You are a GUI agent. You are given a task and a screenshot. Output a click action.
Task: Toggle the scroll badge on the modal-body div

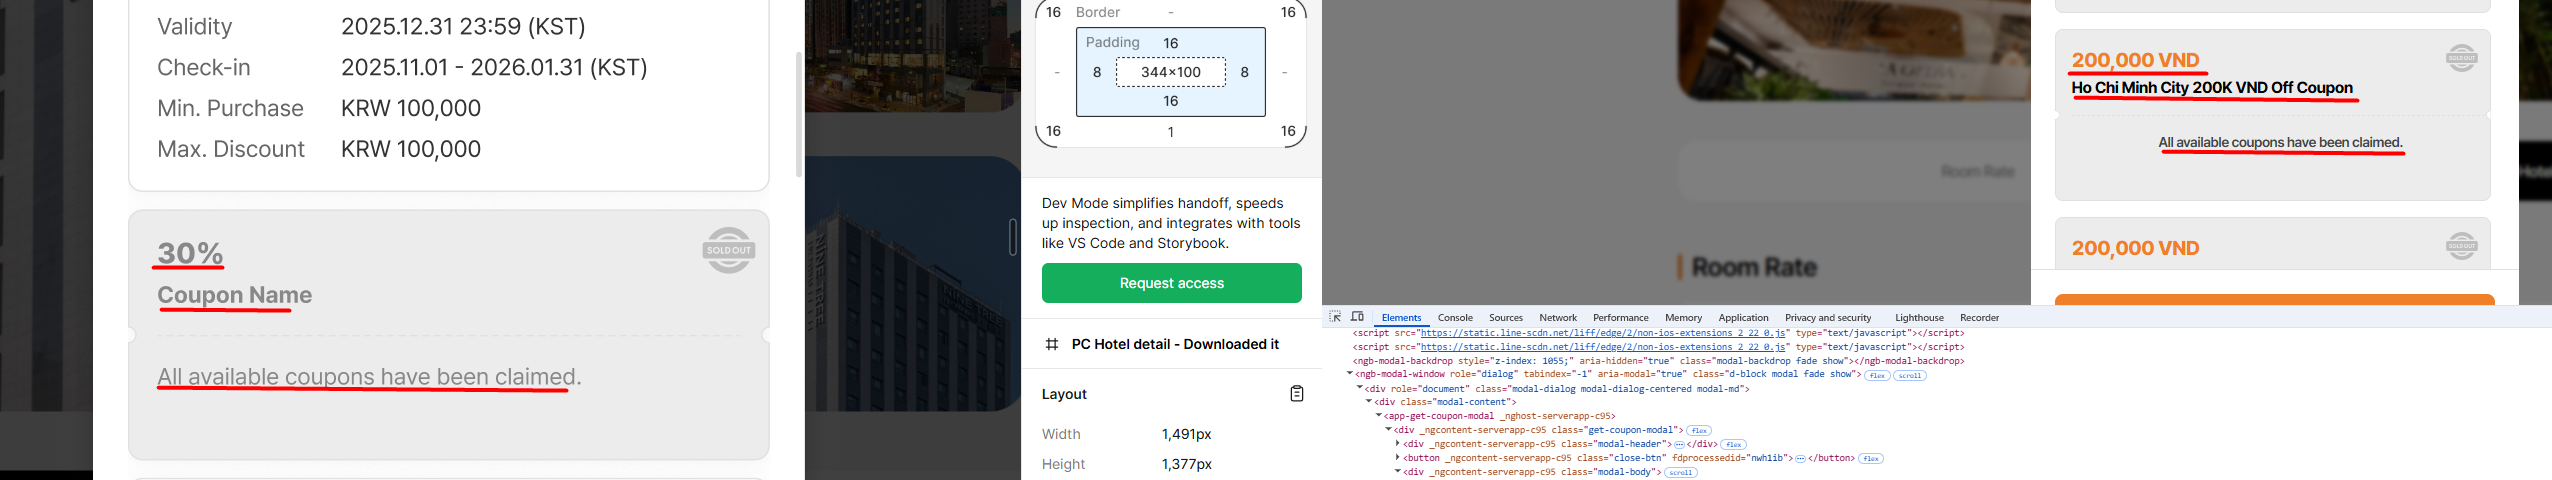point(1680,473)
